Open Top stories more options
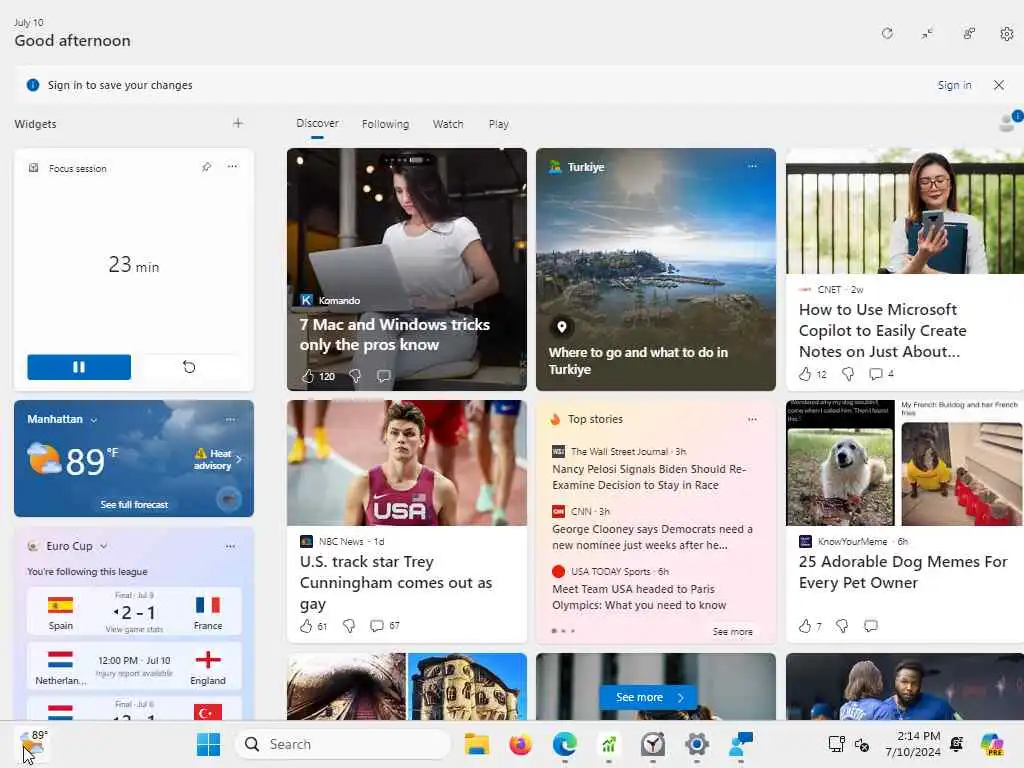 click(752, 419)
